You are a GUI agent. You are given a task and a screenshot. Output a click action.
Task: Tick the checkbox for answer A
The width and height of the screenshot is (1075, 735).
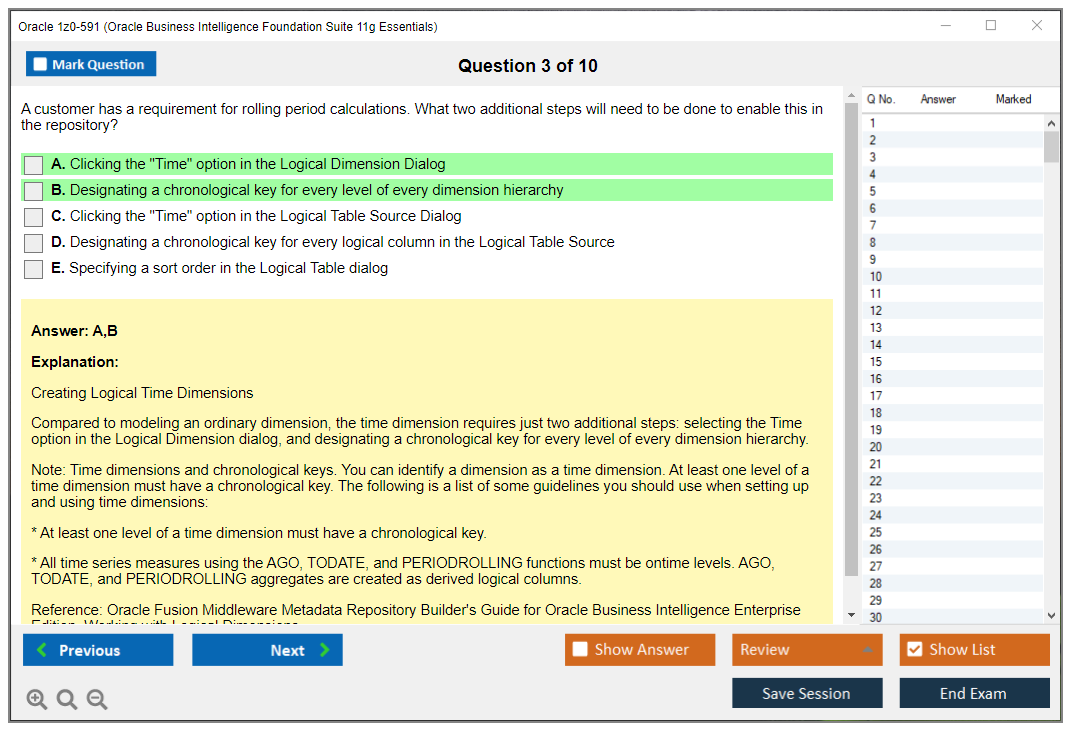coord(34,165)
